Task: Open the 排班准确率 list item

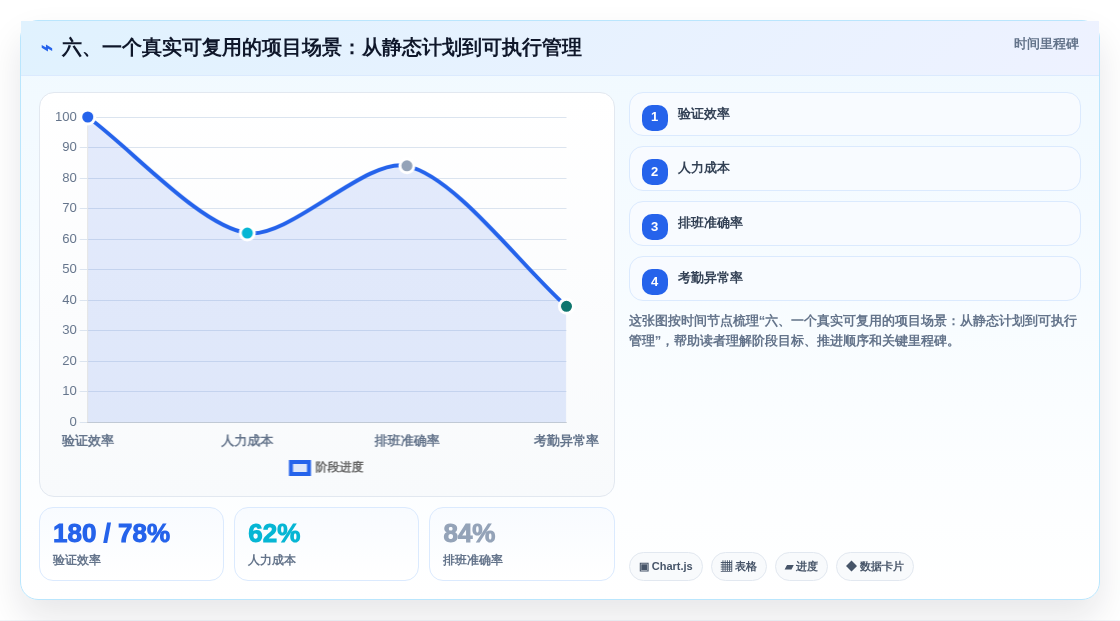Action: pos(854,224)
